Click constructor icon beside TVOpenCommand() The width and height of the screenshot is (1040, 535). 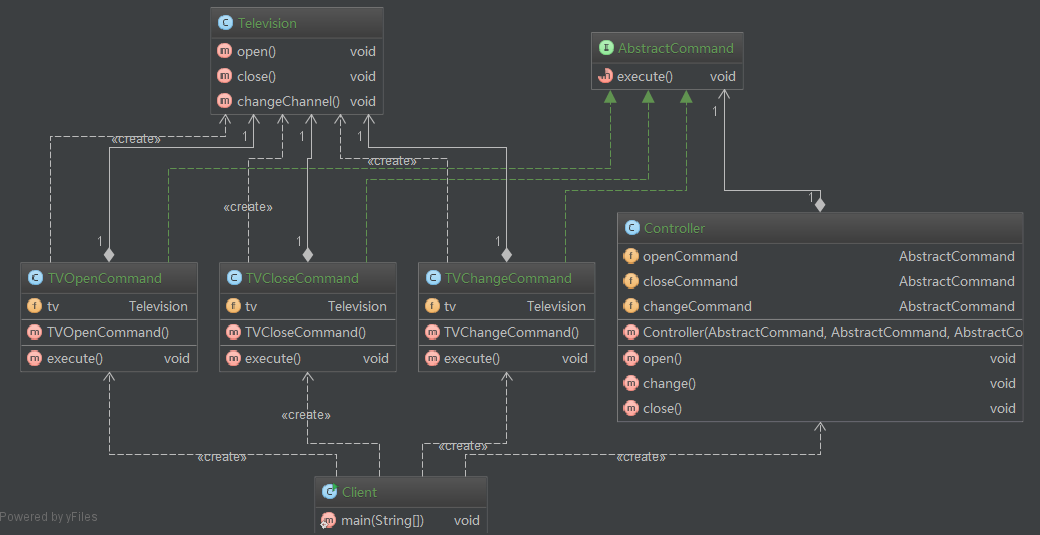click(x=34, y=332)
